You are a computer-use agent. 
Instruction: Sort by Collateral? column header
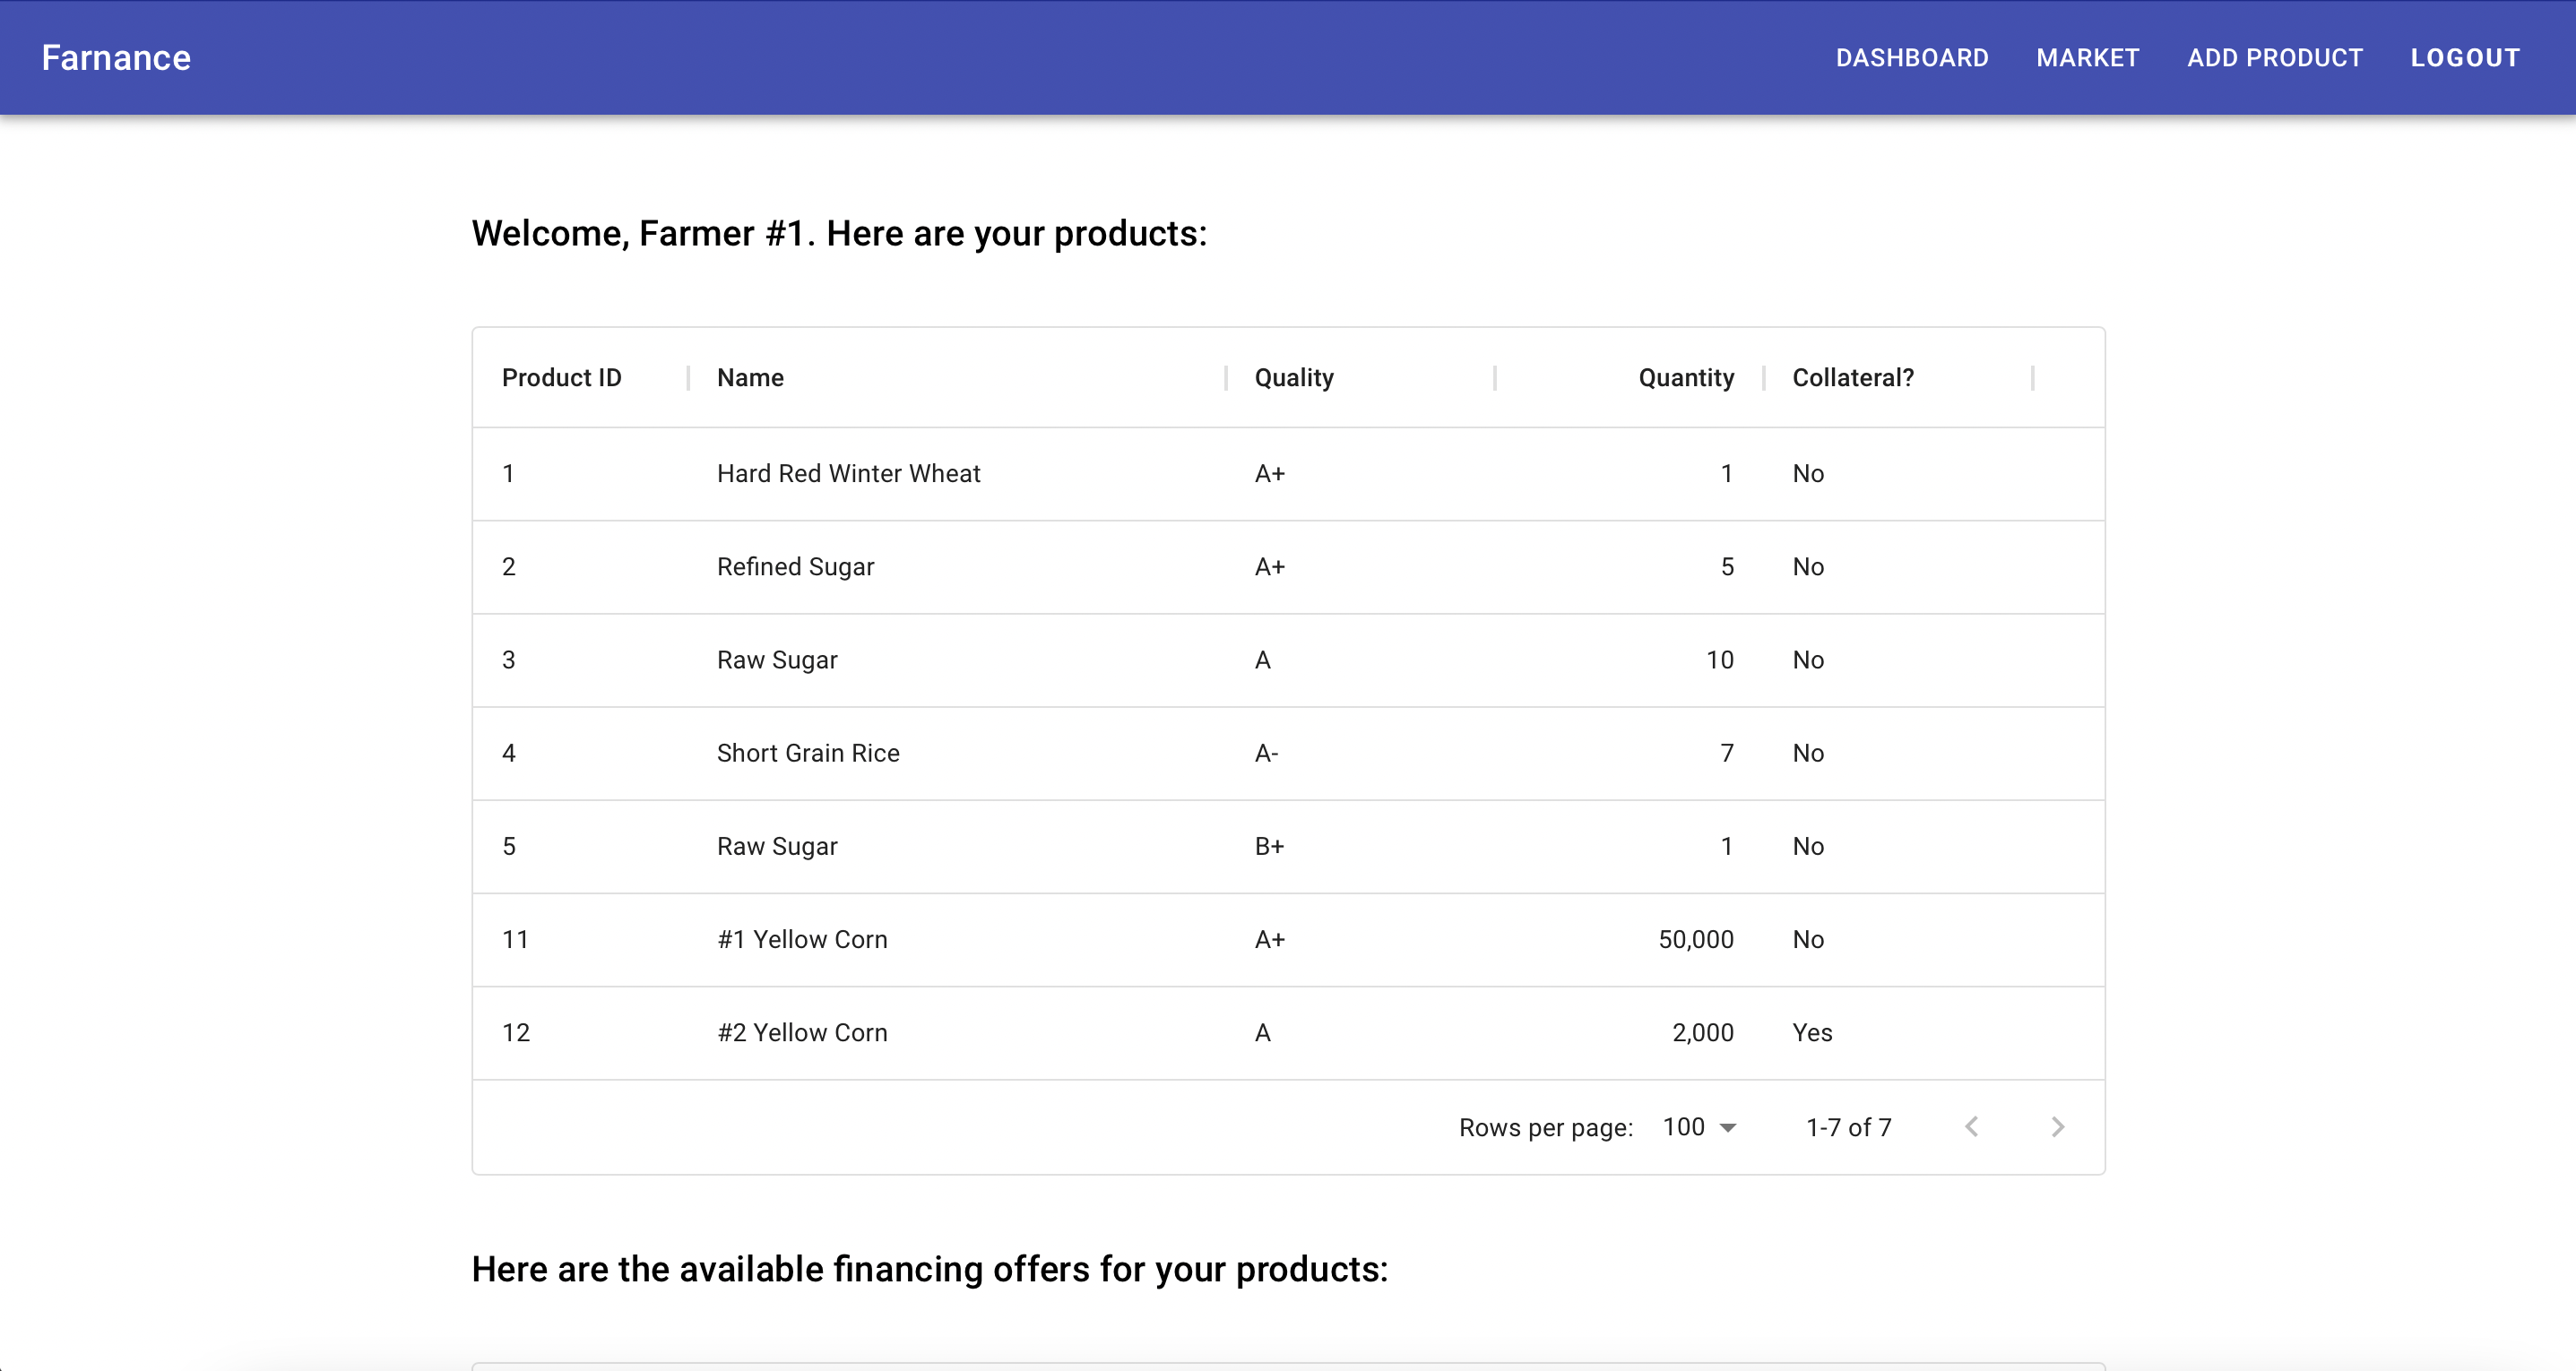(1852, 377)
